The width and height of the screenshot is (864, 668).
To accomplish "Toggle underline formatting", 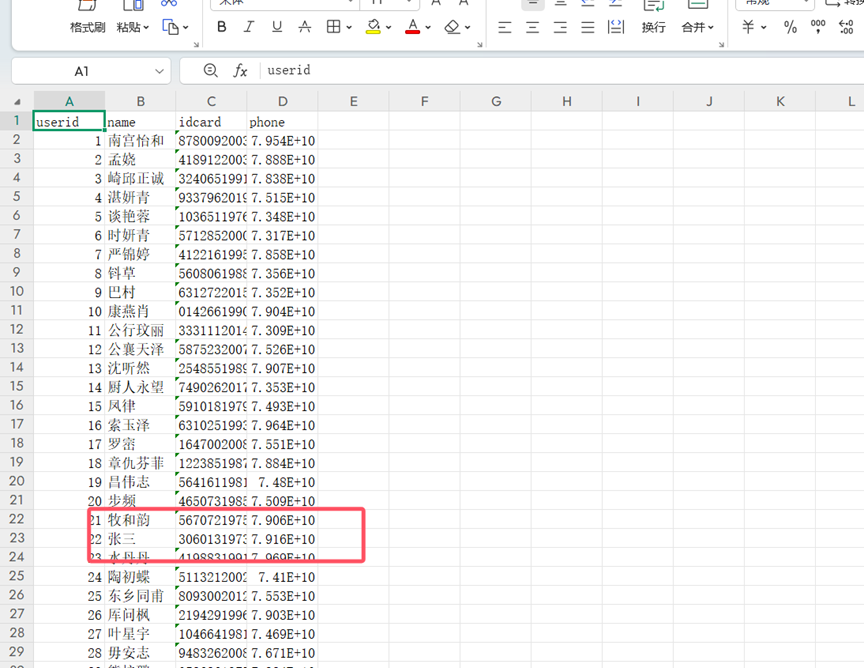I will 277,27.
